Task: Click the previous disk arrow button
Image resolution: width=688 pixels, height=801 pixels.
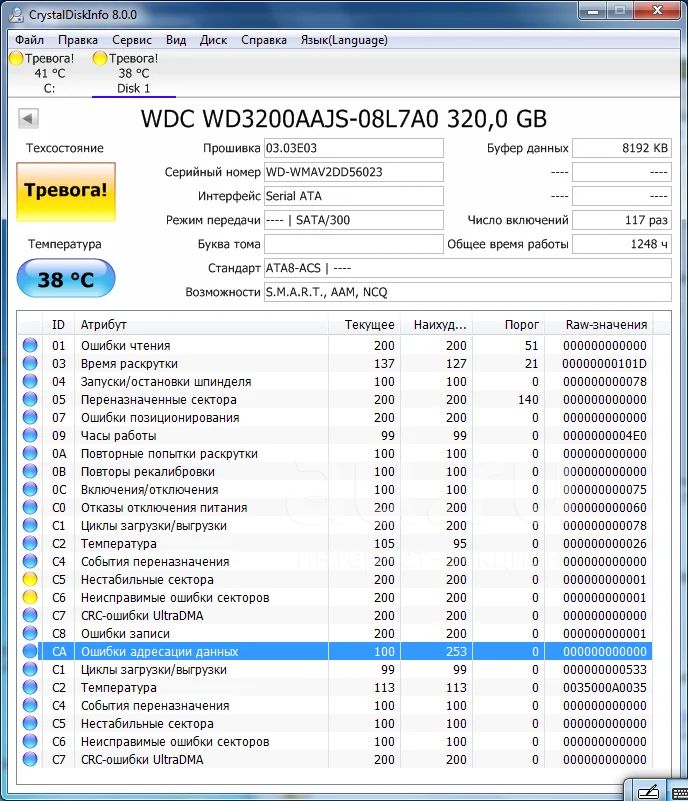Action: pos(28,119)
